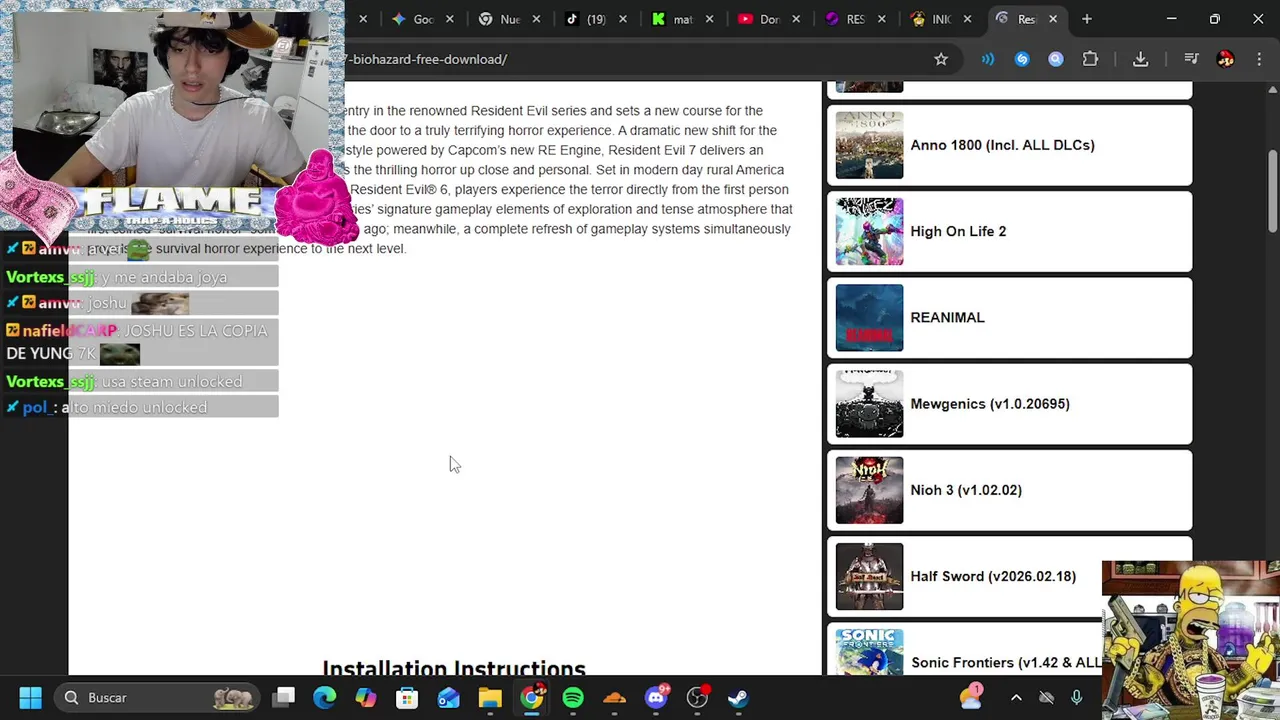Click the microphone icon in system tray

point(1077,698)
